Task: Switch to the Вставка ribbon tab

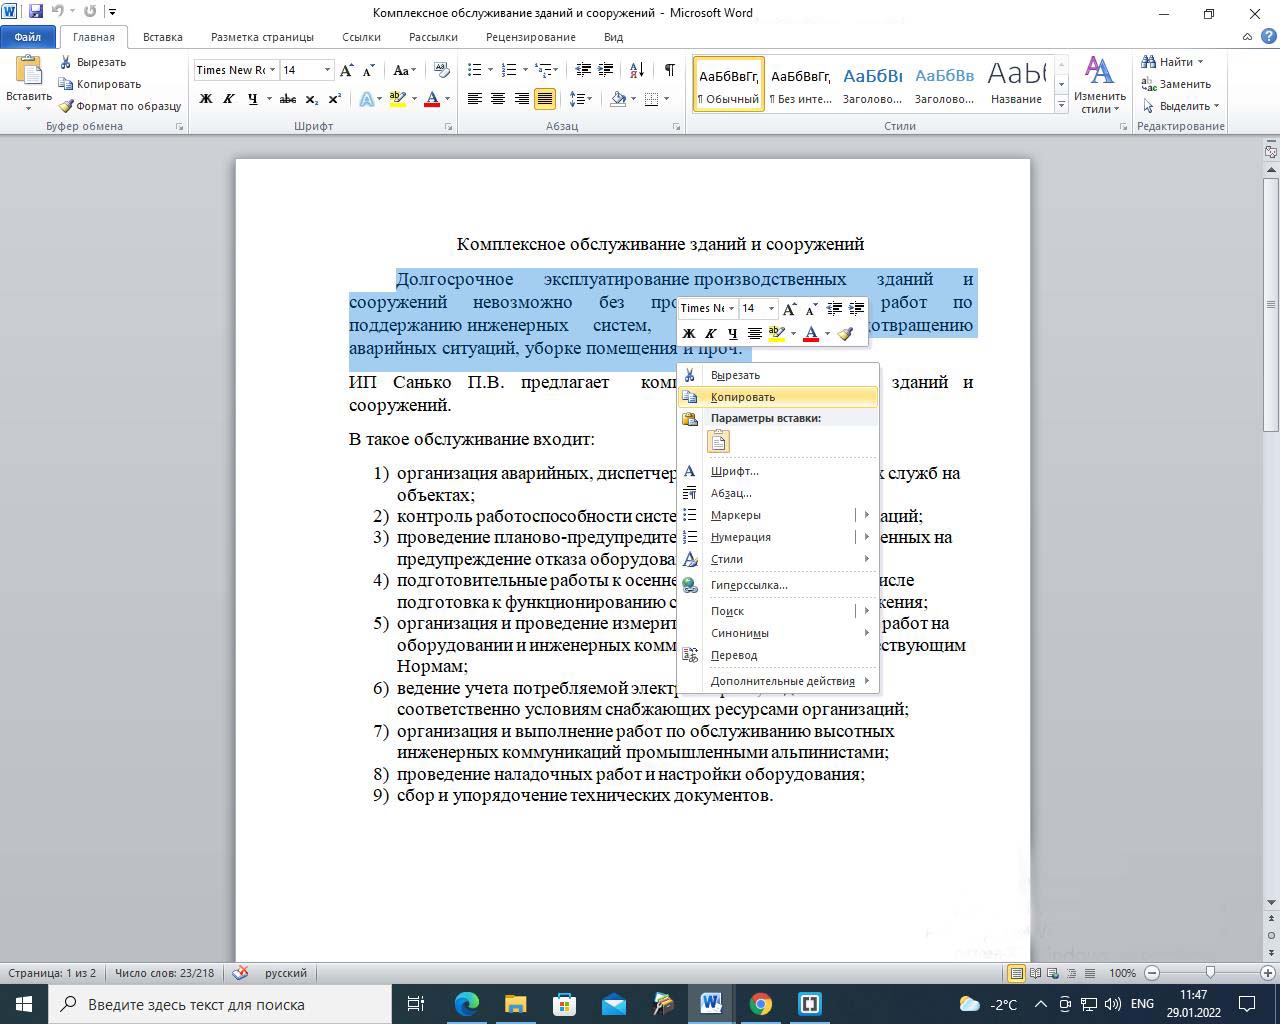Action: 162,37
